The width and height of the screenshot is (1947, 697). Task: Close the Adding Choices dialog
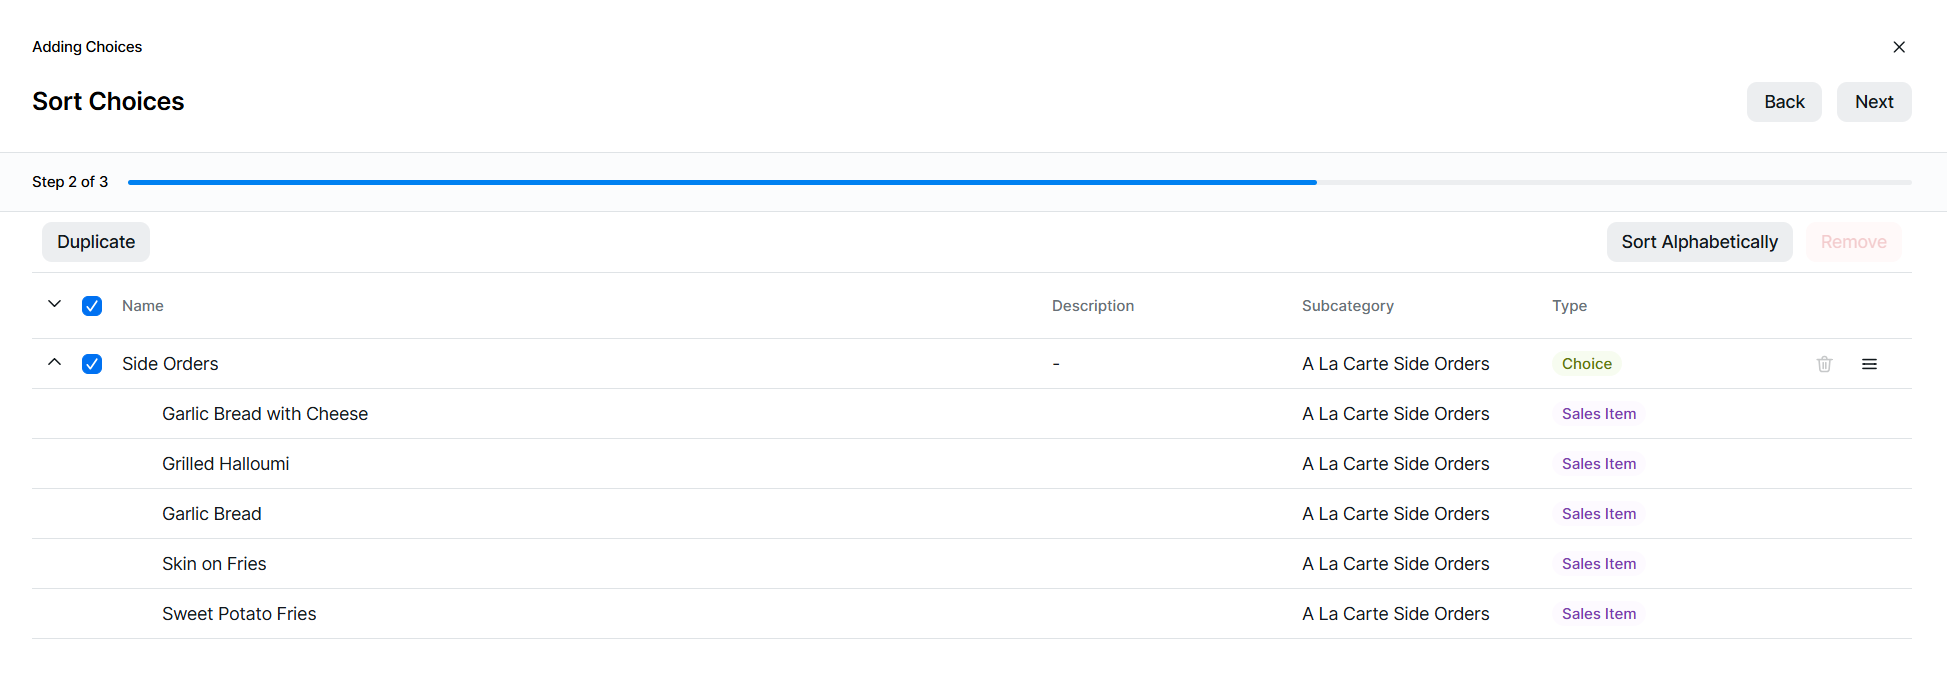coord(1898,47)
